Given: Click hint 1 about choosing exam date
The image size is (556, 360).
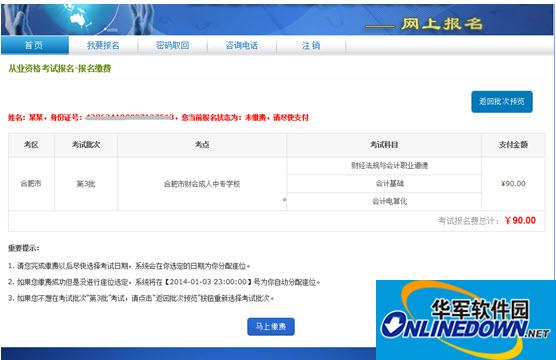Looking at the screenshot, I should pos(129,266).
